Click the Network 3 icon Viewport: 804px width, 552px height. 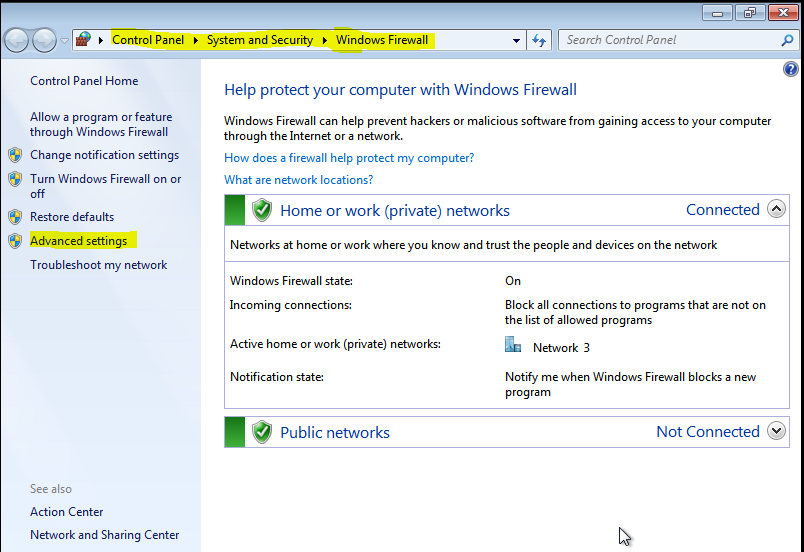pyautogui.click(x=513, y=344)
